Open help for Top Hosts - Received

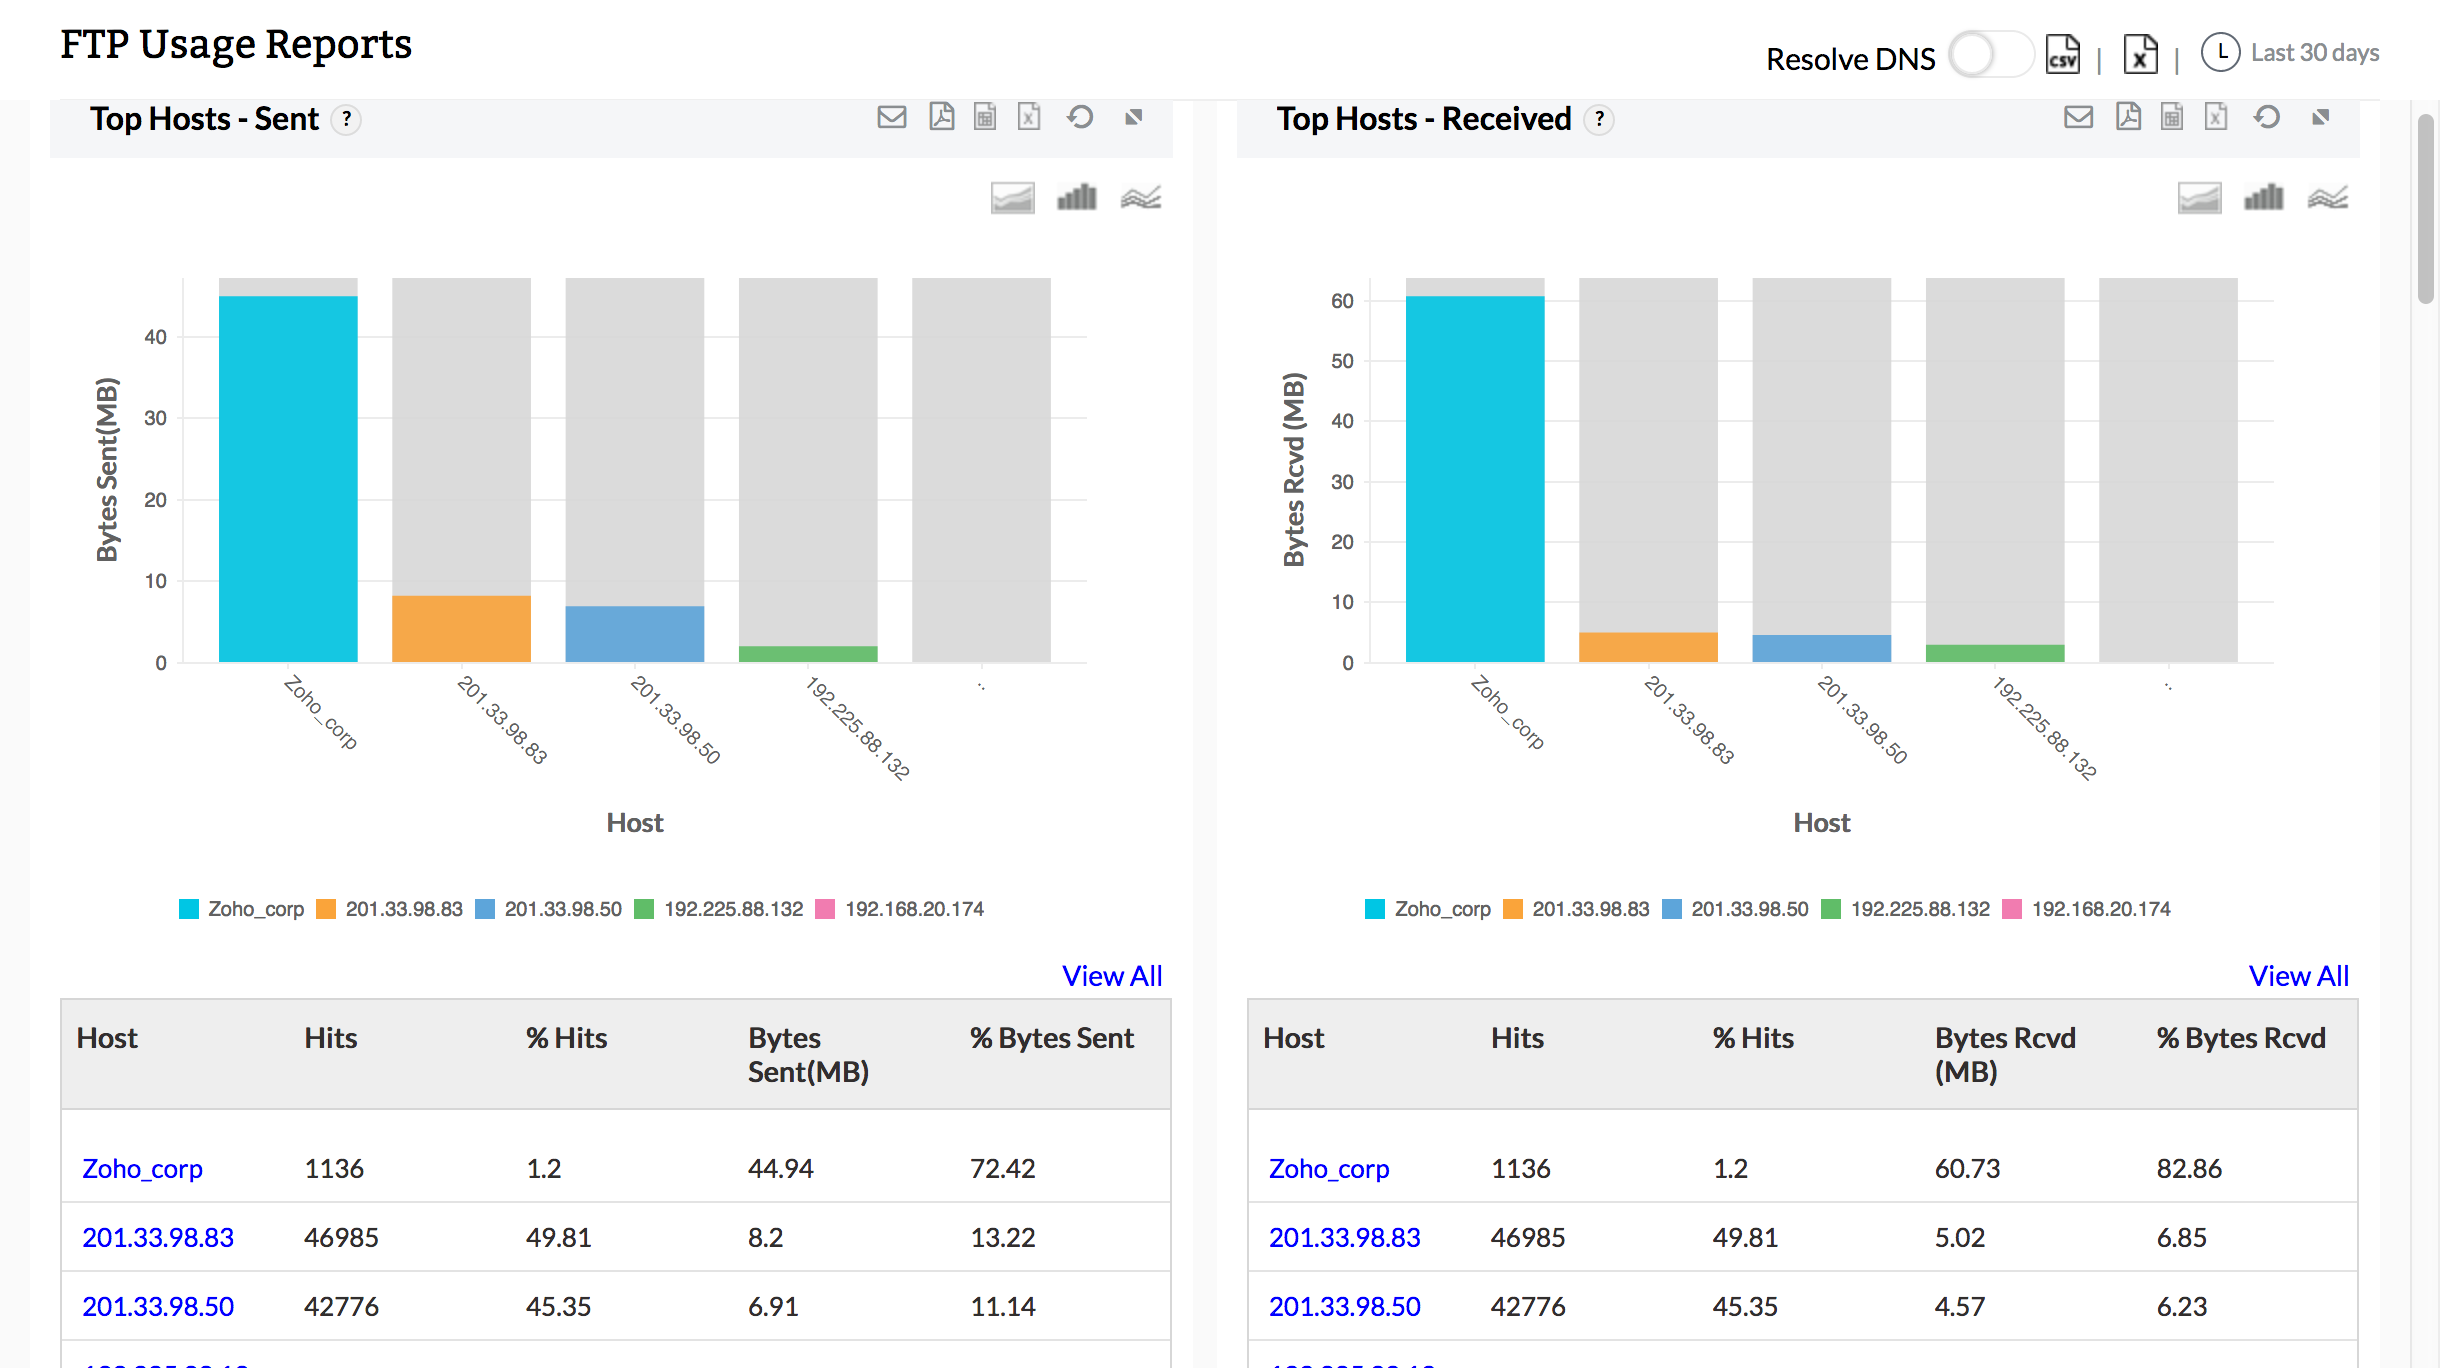pyautogui.click(x=1599, y=120)
